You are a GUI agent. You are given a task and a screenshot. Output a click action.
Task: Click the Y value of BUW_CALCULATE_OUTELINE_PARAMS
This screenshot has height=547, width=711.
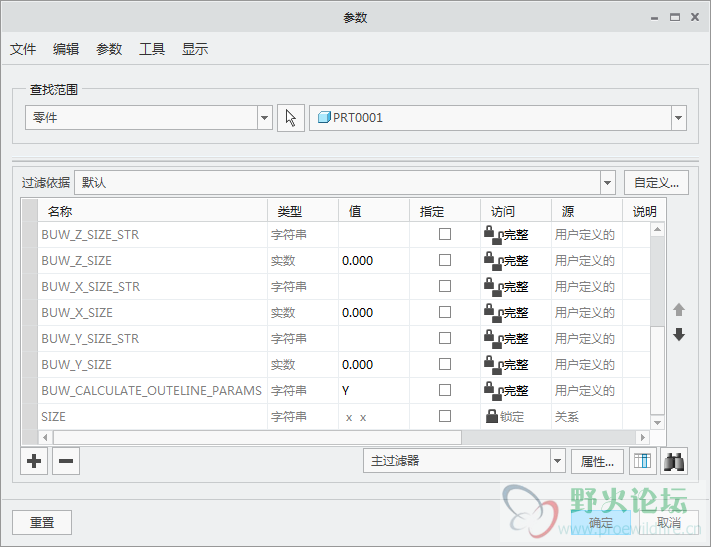(x=346, y=391)
